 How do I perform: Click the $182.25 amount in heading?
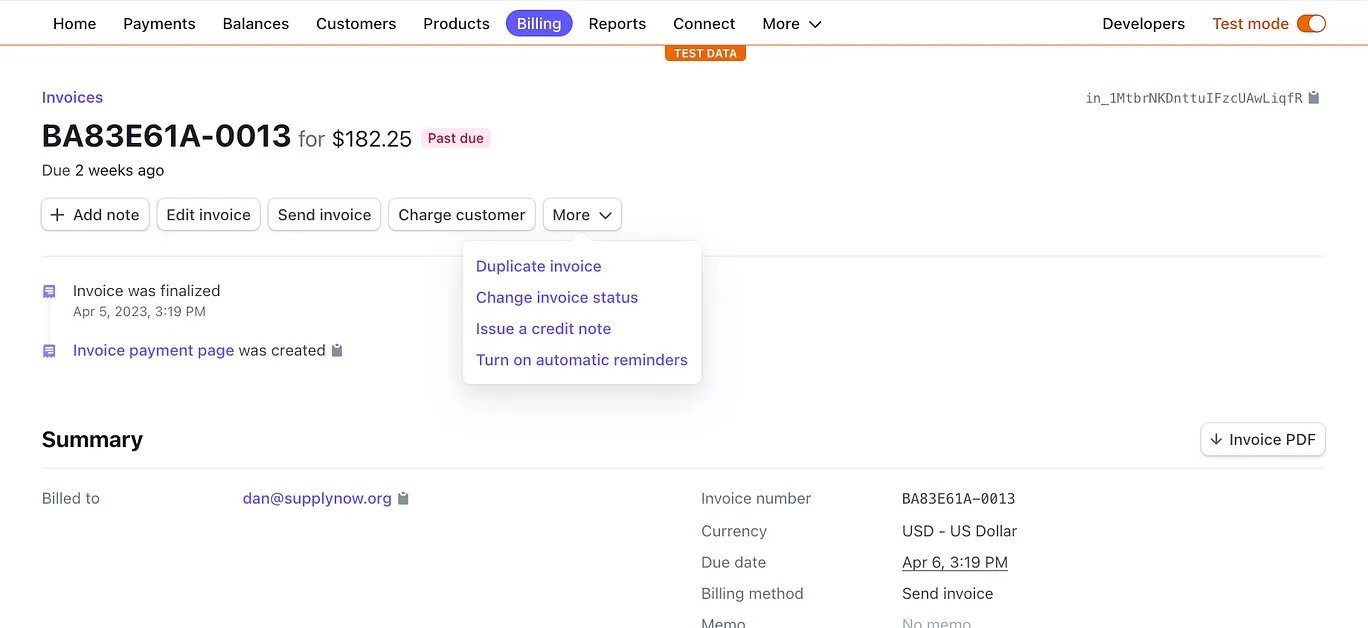pos(372,139)
